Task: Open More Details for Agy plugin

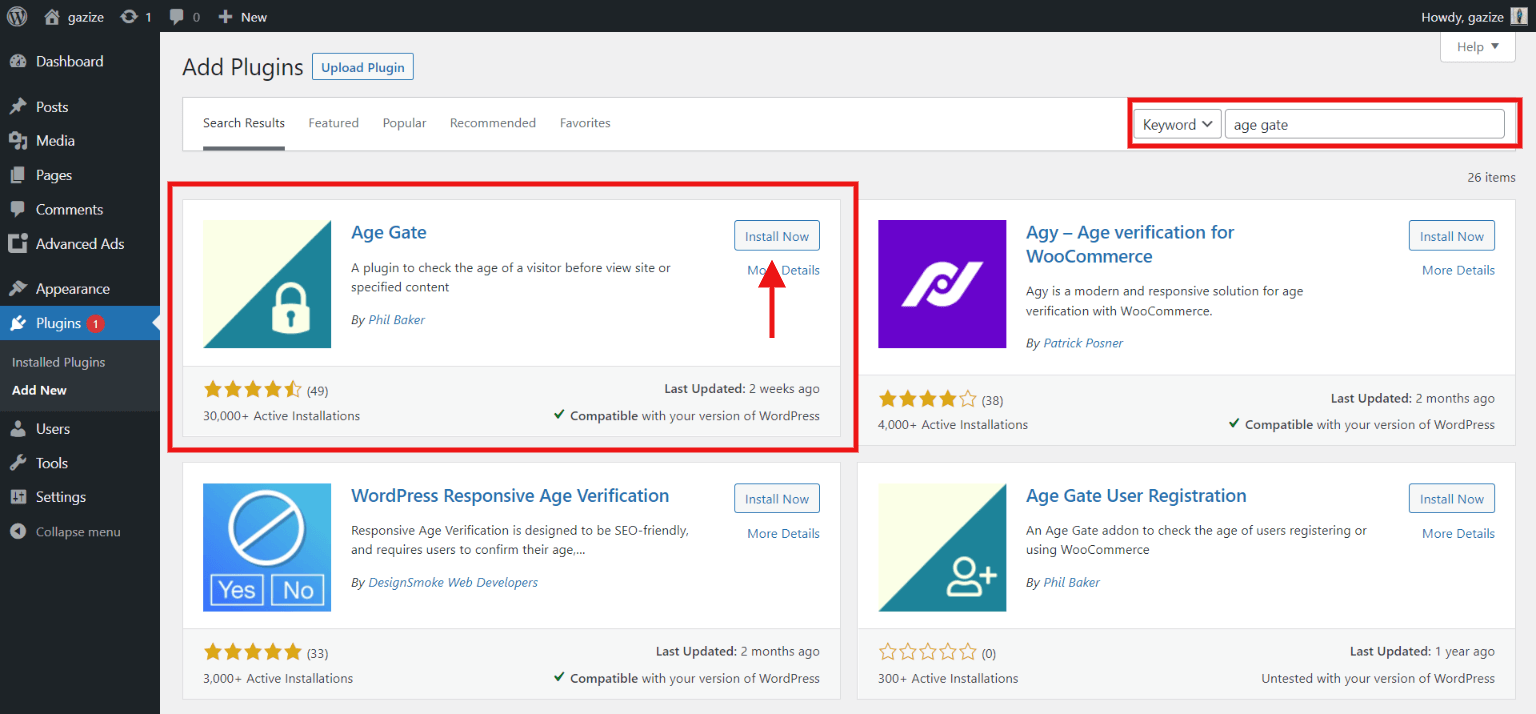Action: pos(1458,270)
